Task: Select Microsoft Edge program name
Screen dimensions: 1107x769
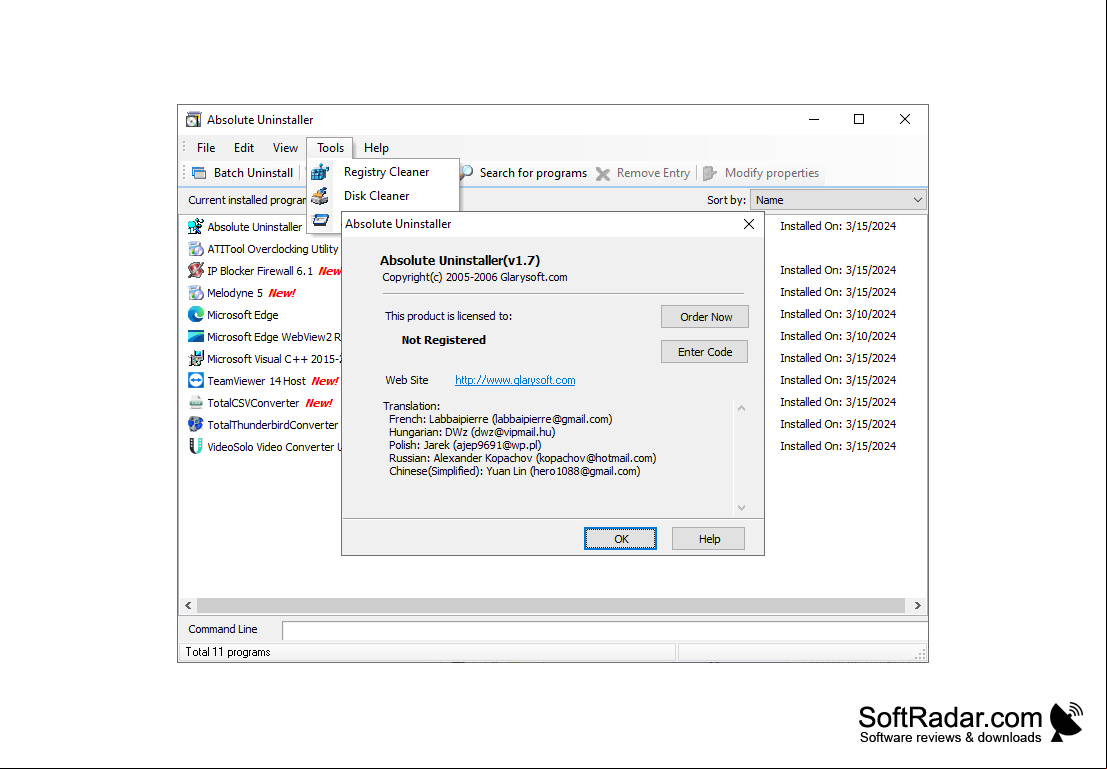Action: click(x=243, y=315)
